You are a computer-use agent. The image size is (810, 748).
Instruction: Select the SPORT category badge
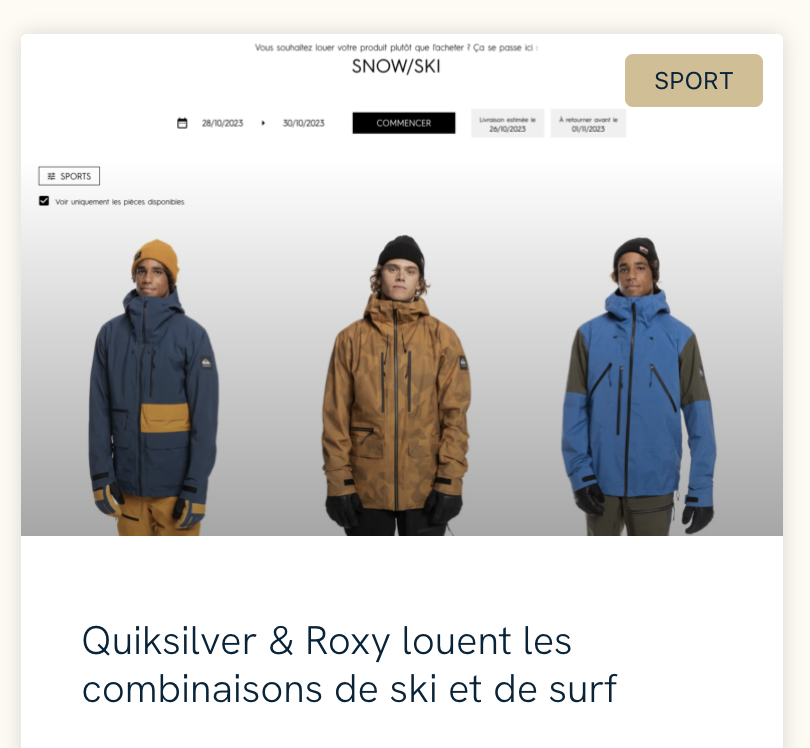pyautogui.click(x=694, y=81)
